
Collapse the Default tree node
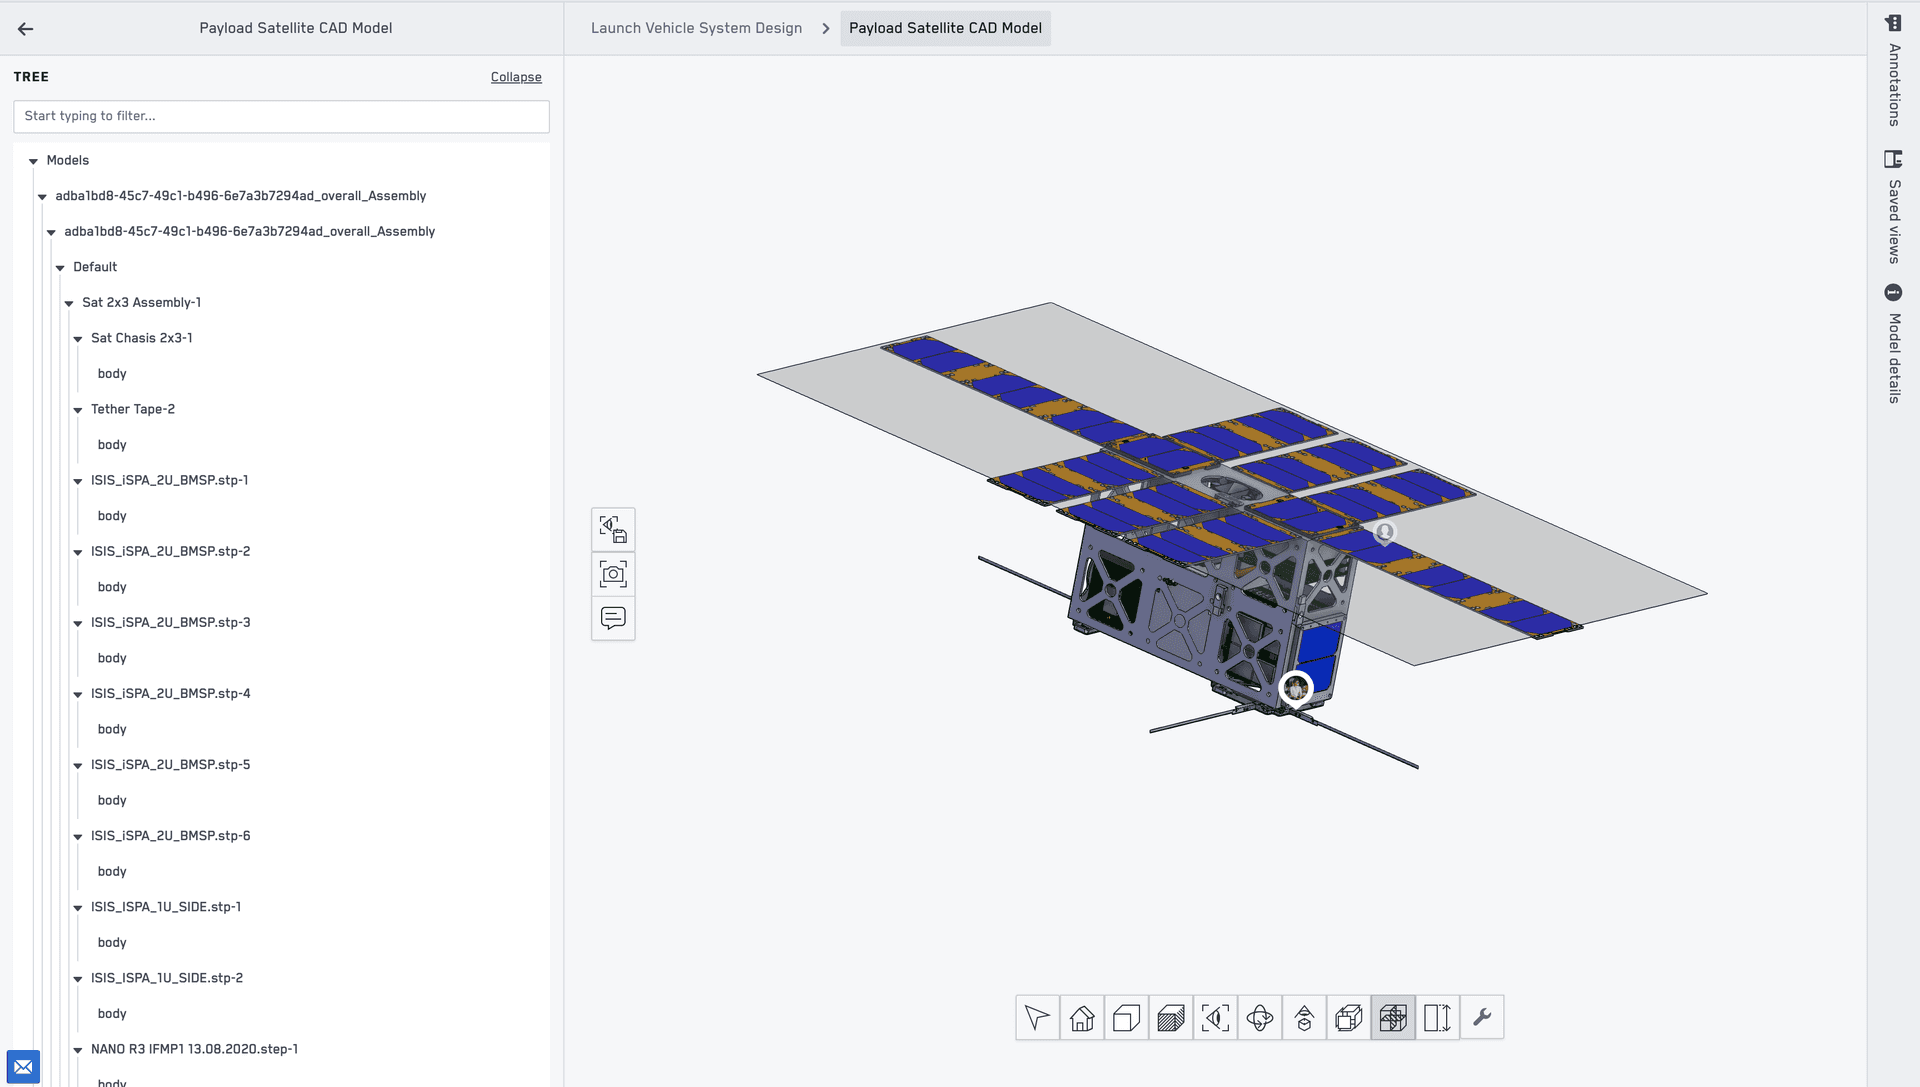(60, 268)
